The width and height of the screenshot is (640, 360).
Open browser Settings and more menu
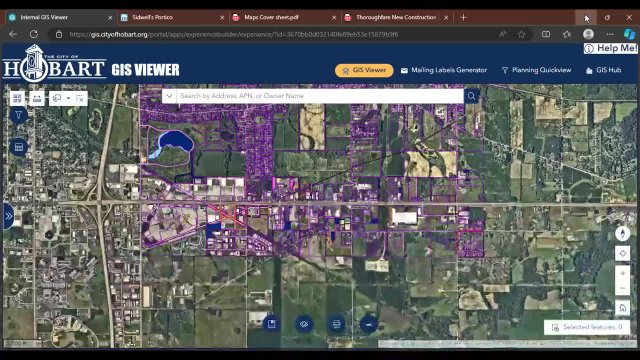point(609,34)
